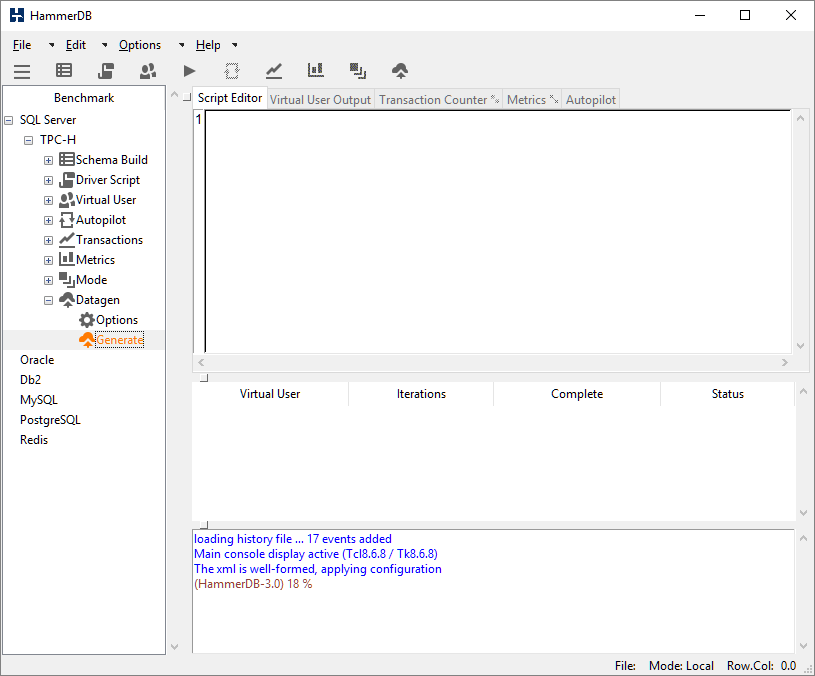Click the Mode icon in tree

pos(67,280)
